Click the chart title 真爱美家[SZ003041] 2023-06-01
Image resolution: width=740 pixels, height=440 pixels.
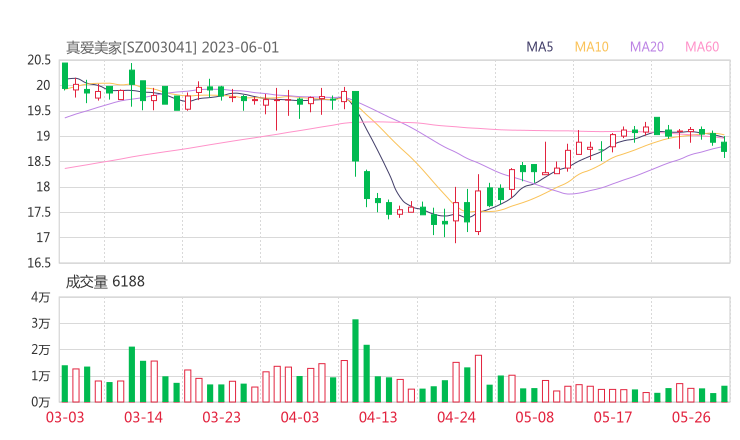[x=172, y=48]
